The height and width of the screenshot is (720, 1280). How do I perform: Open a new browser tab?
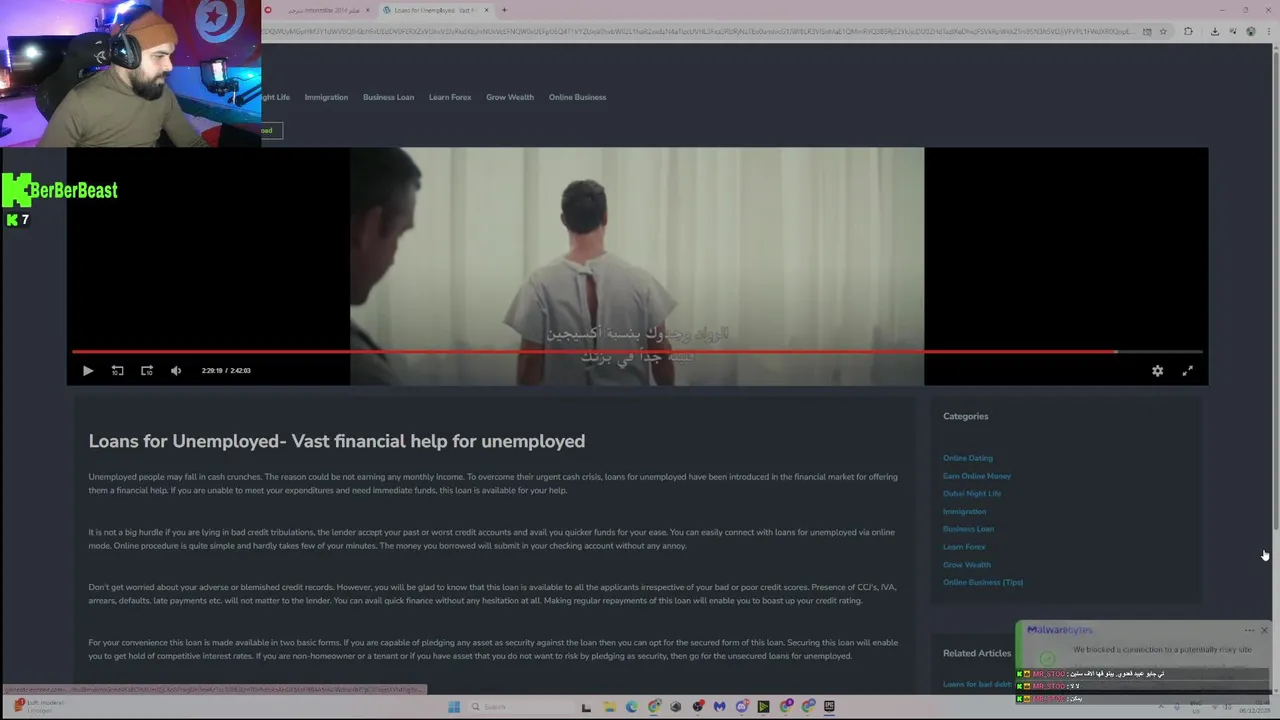(504, 10)
